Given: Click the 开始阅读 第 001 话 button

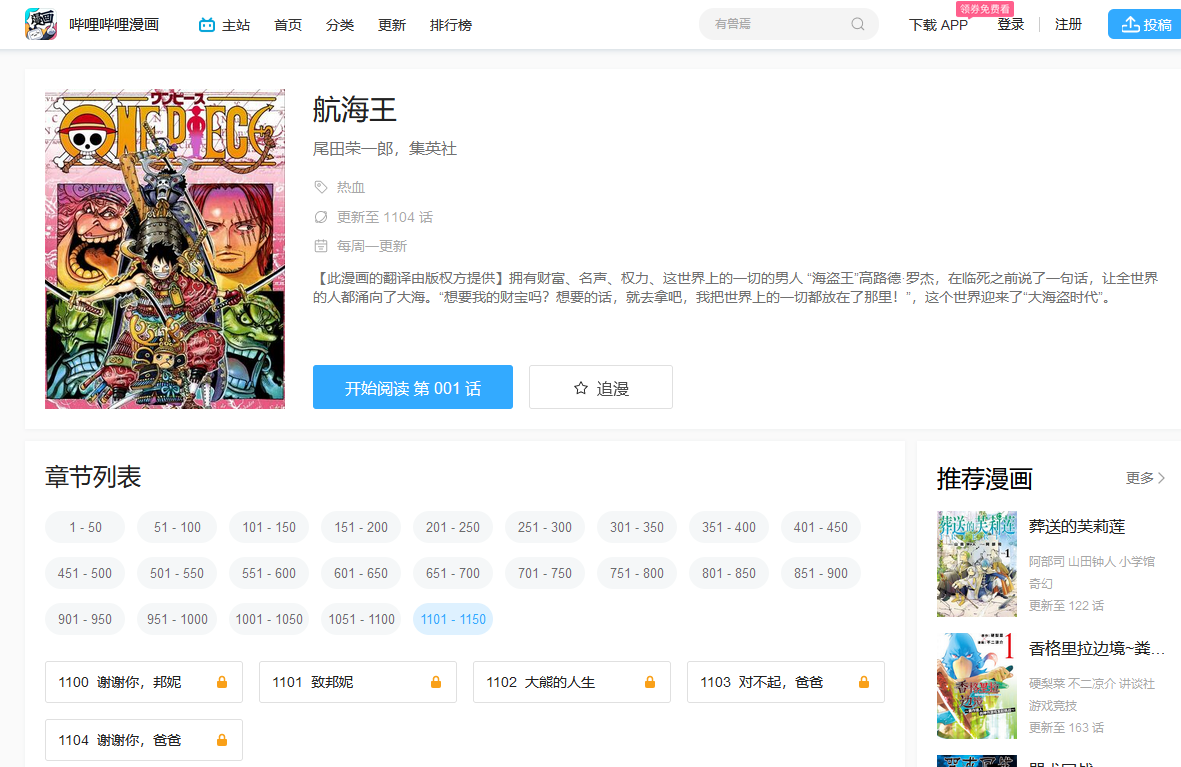Looking at the screenshot, I should pos(413,387).
